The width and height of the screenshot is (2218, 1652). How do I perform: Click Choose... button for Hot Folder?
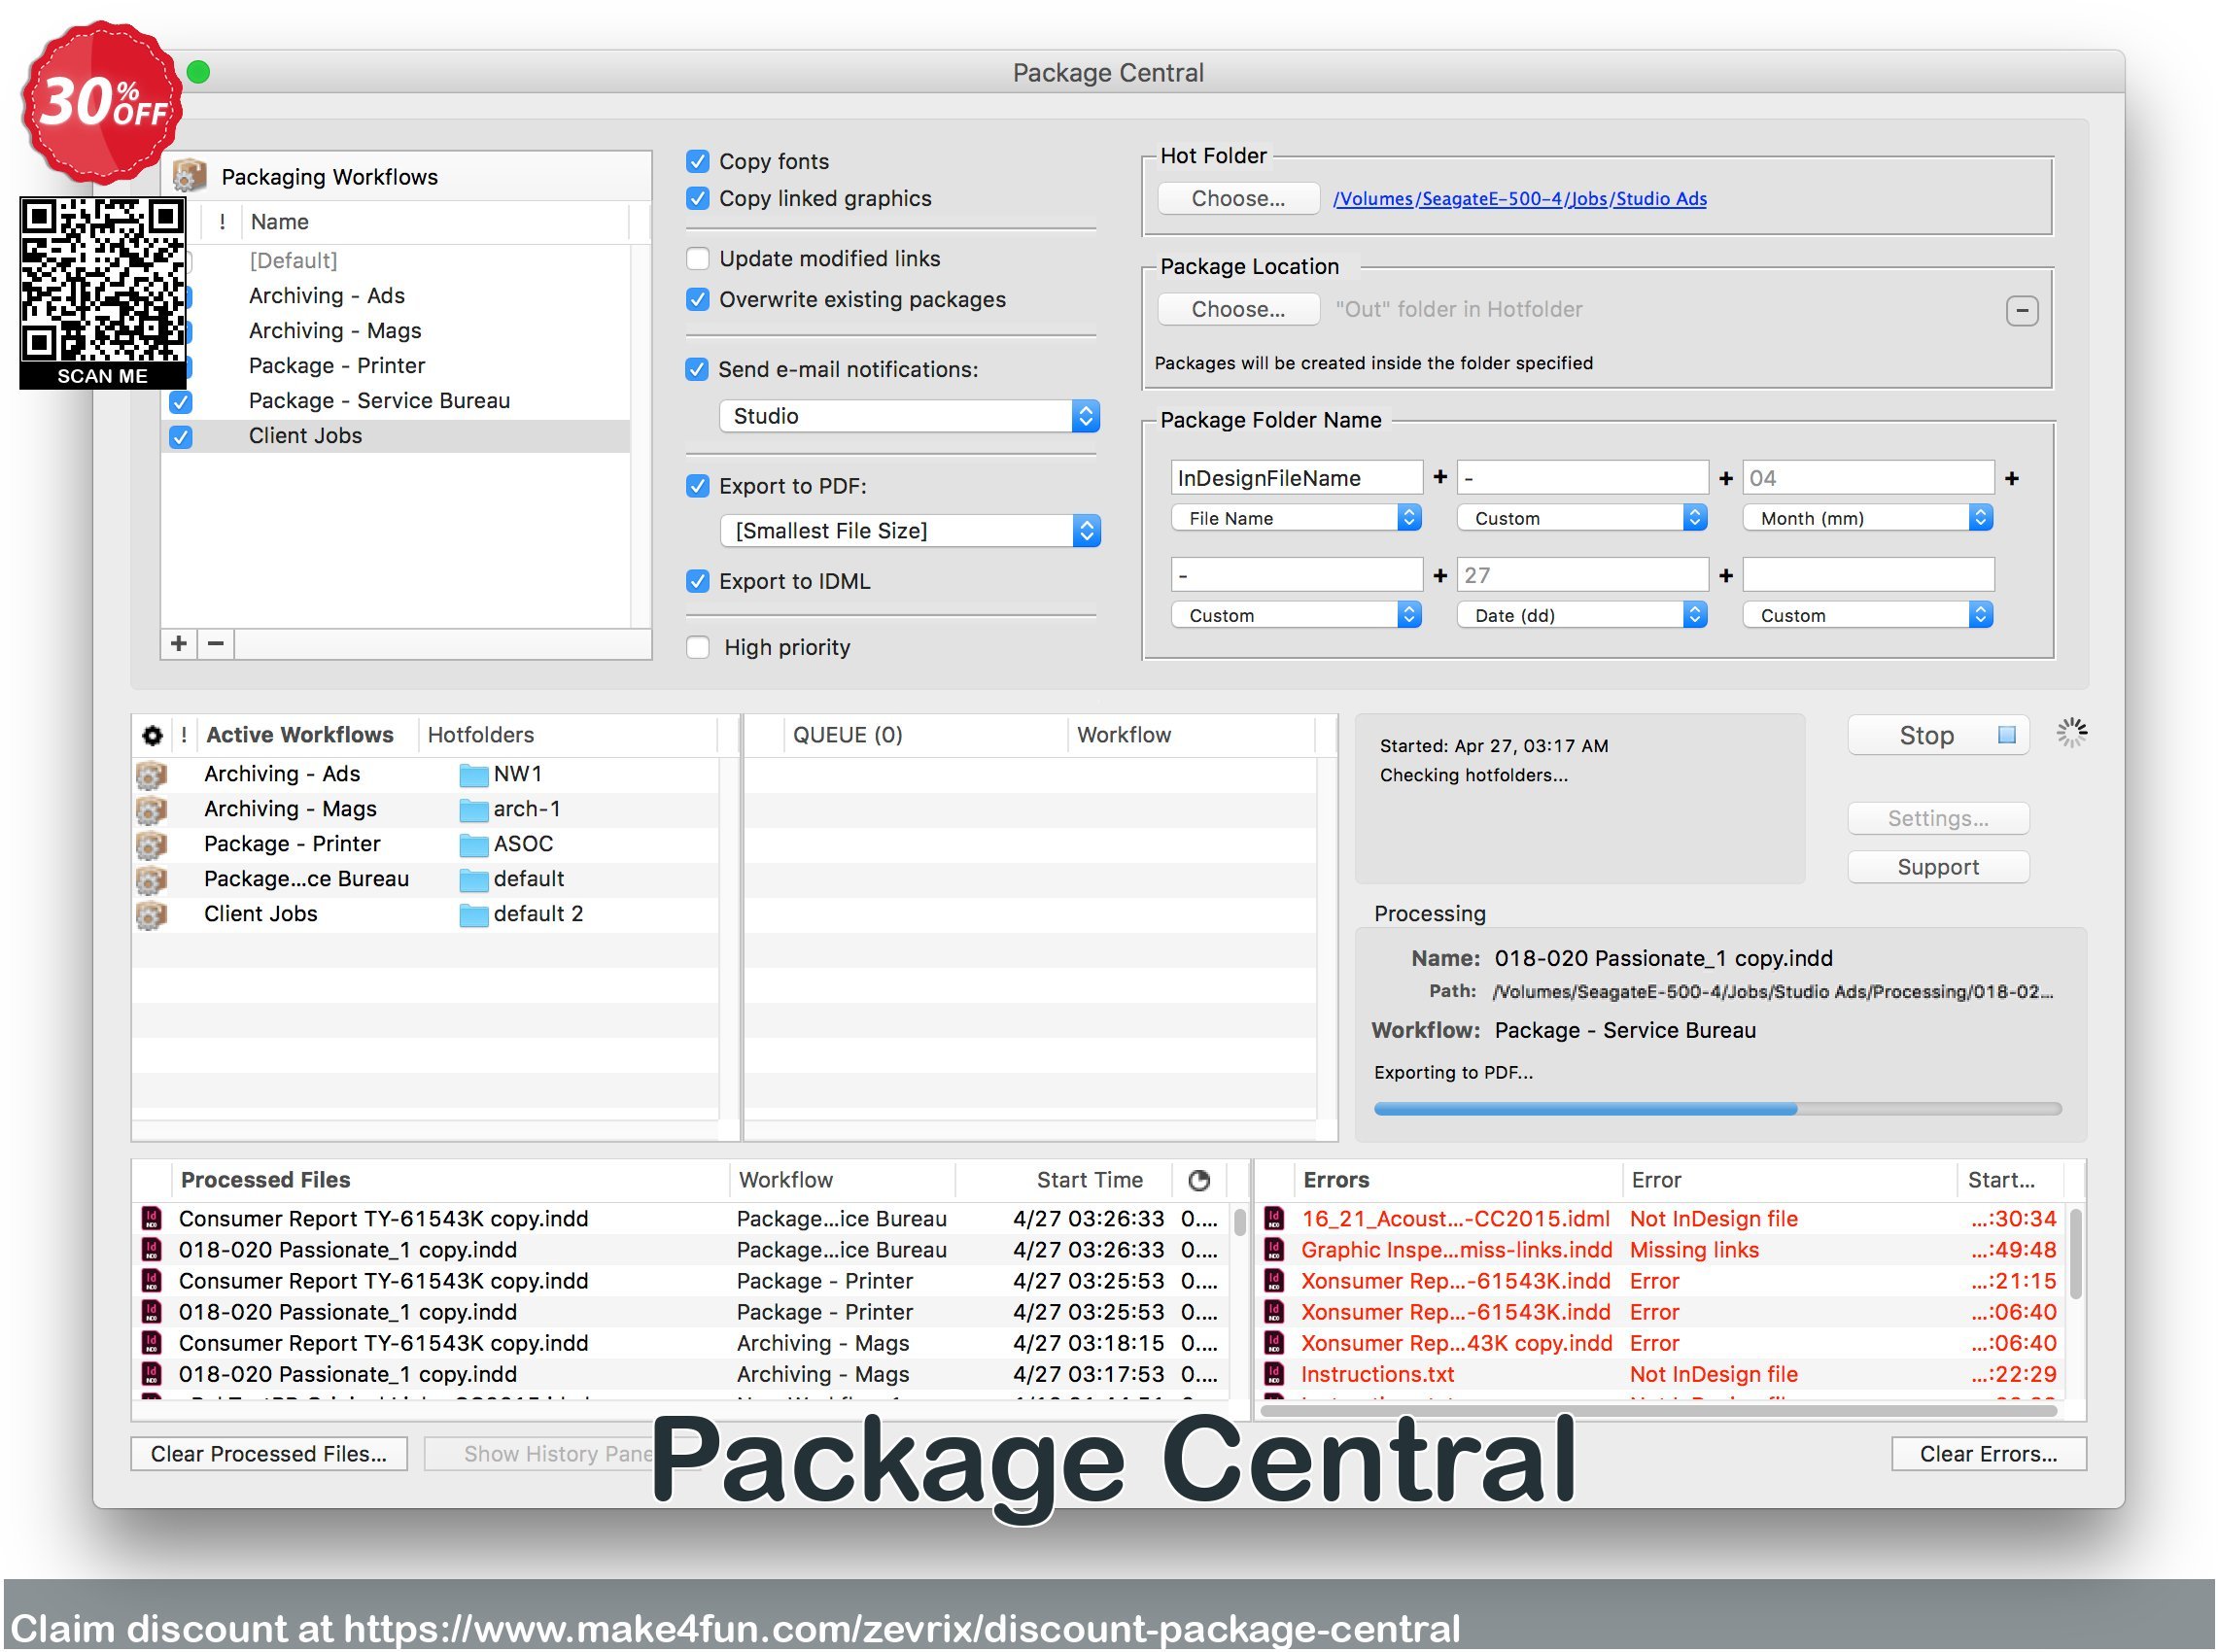[x=1237, y=198]
